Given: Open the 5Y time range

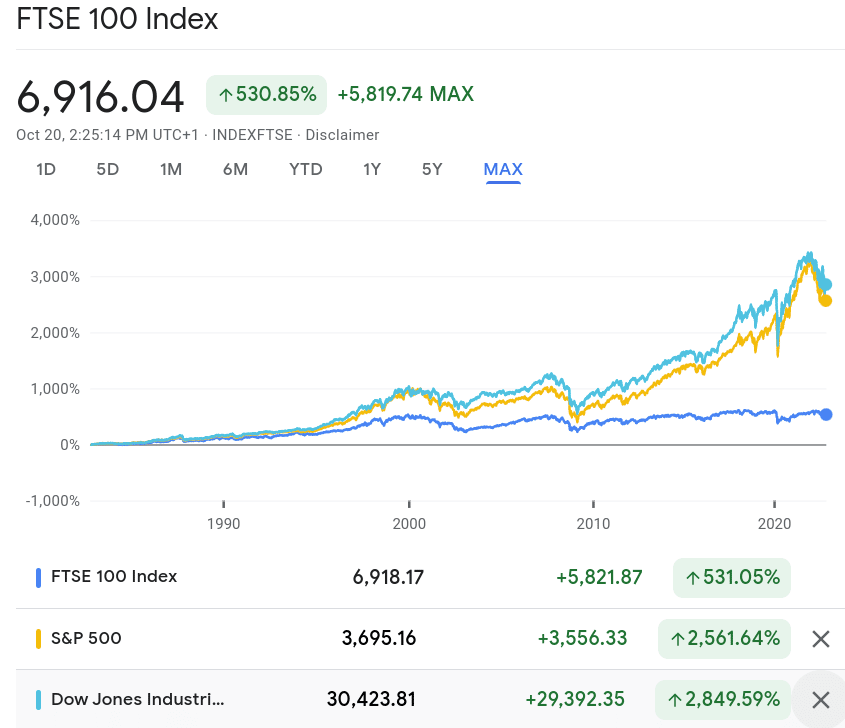Looking at the screenshot, I should (x=432, y=169).
